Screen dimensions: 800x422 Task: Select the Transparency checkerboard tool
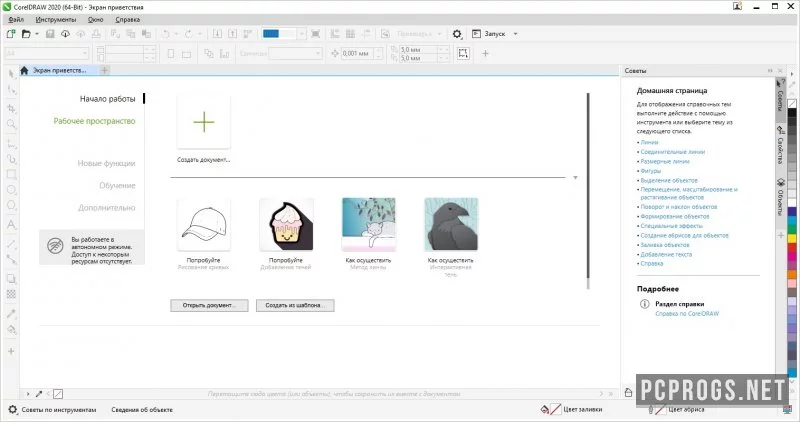pos(11,294)
